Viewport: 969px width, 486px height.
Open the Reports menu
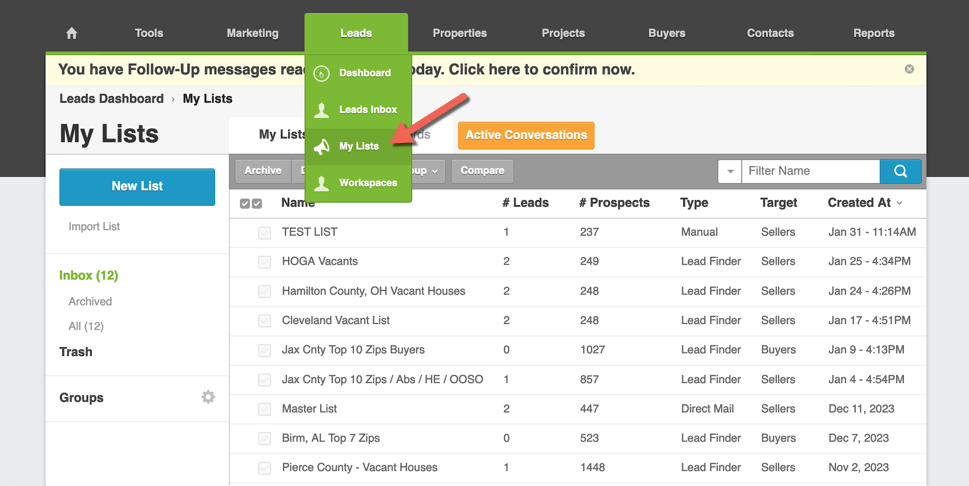[x=873, y=33]
